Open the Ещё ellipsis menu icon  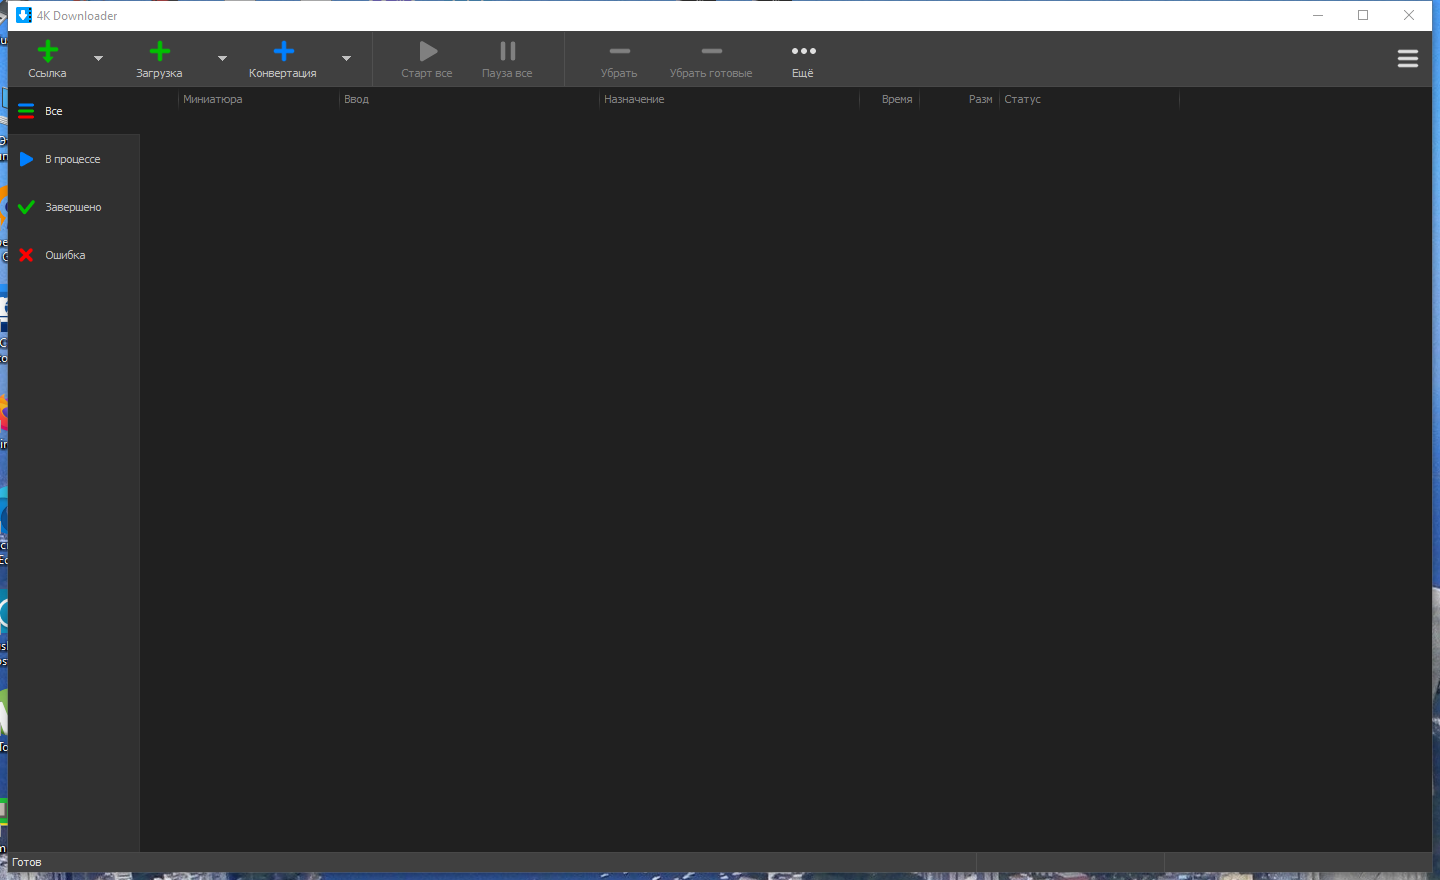(x=803, y=51)
